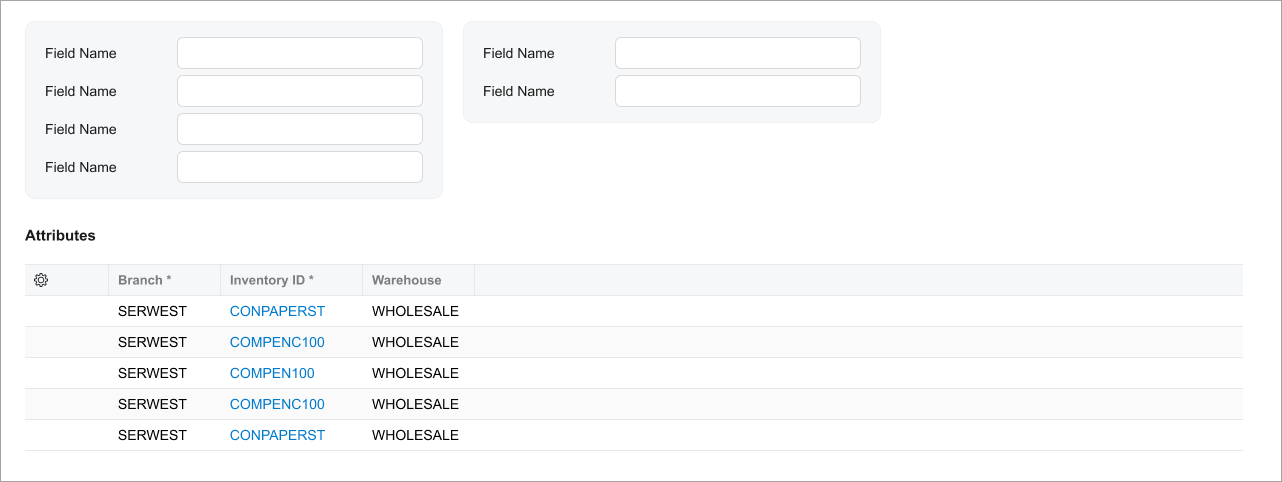Open the grid settings gear icon
Image resolution: width=1282 pixels, height=482 pixels.
tap(41, 280)
